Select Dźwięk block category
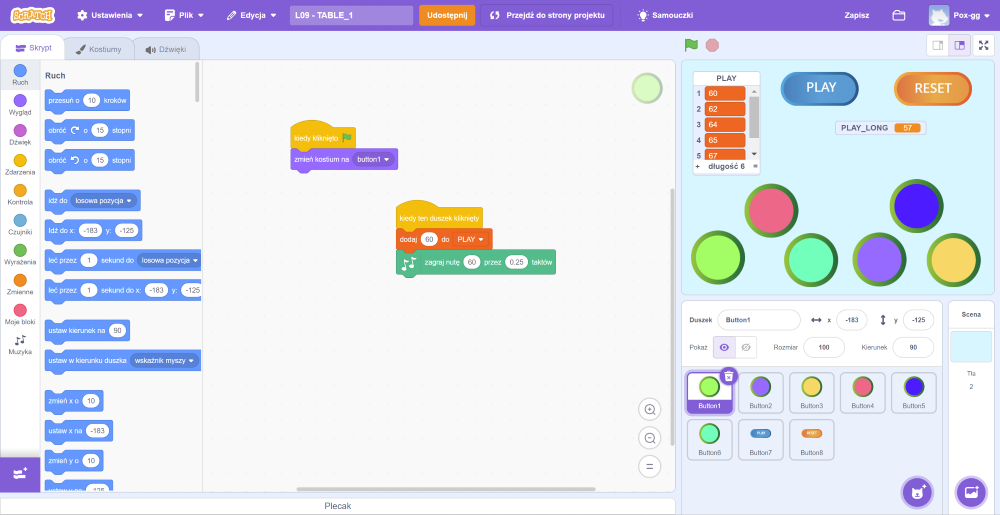This screenshot has width=1000, height=515. tap(20, 134)
